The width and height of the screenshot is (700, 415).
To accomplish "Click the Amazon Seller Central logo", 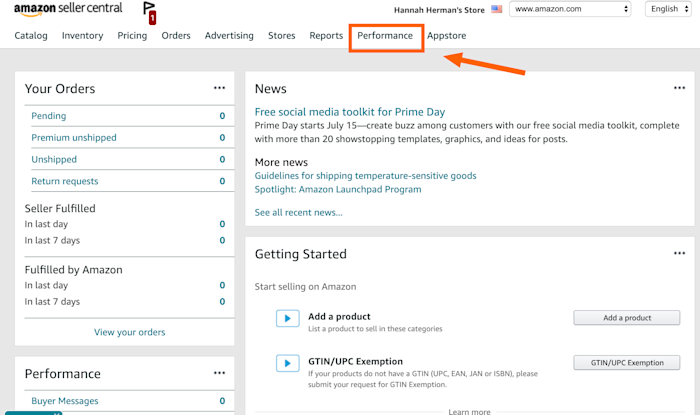I will pos(68,9).
